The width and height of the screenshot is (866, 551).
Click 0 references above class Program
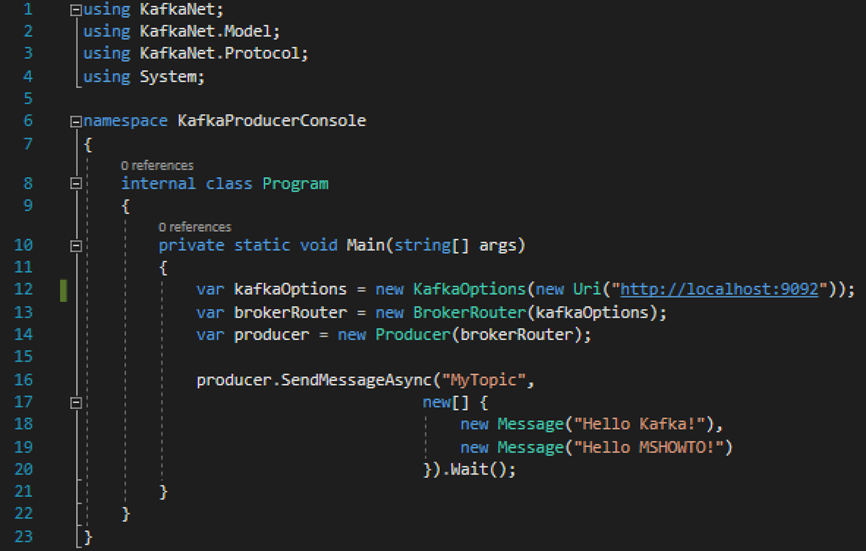[x=157, y=166]
